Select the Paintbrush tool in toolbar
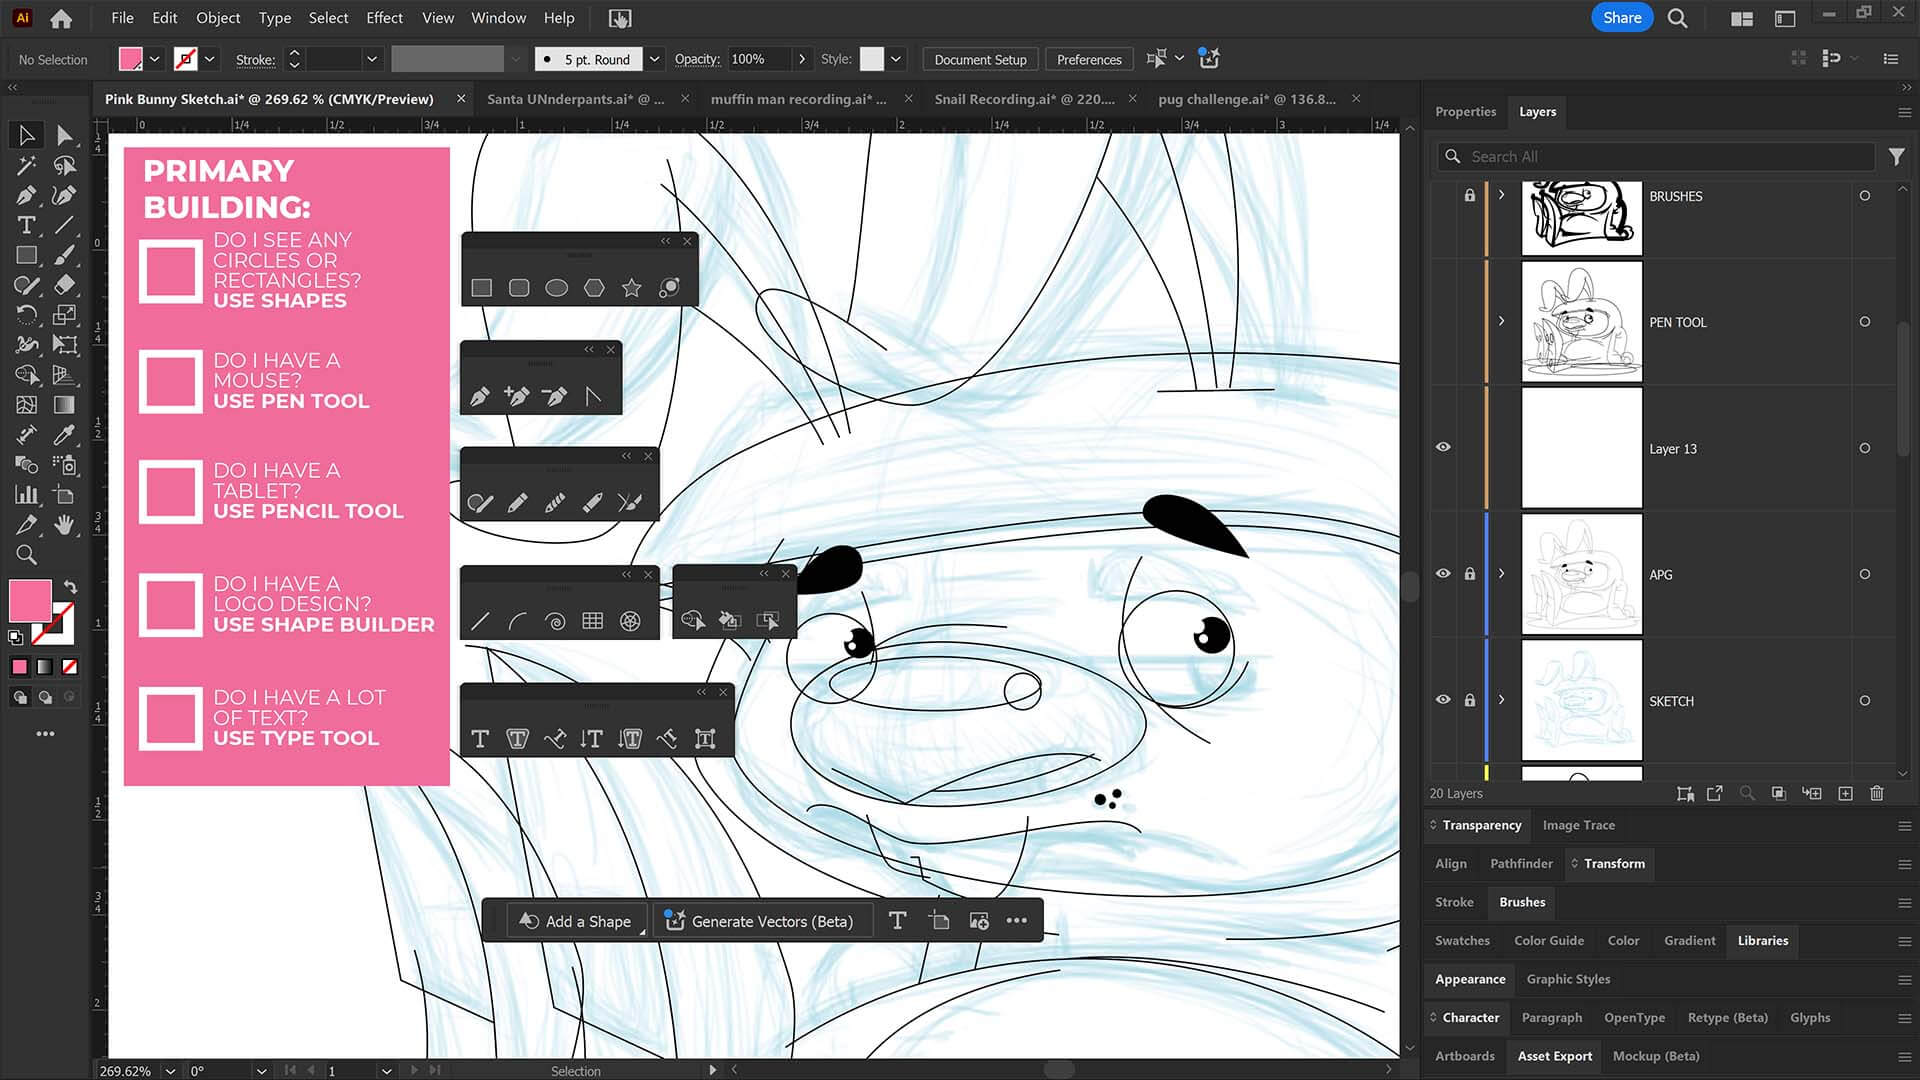The image size is (1920, 1080). (65, 255)
